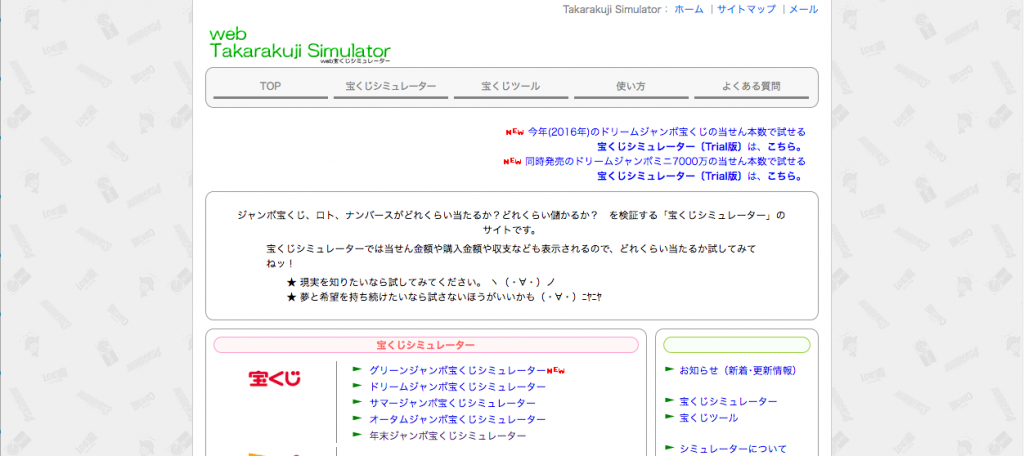This screenshot has height=456, width=1024.
Task: Open the 宝くじシミュレーター navigation tab
Action: point(390,87)
